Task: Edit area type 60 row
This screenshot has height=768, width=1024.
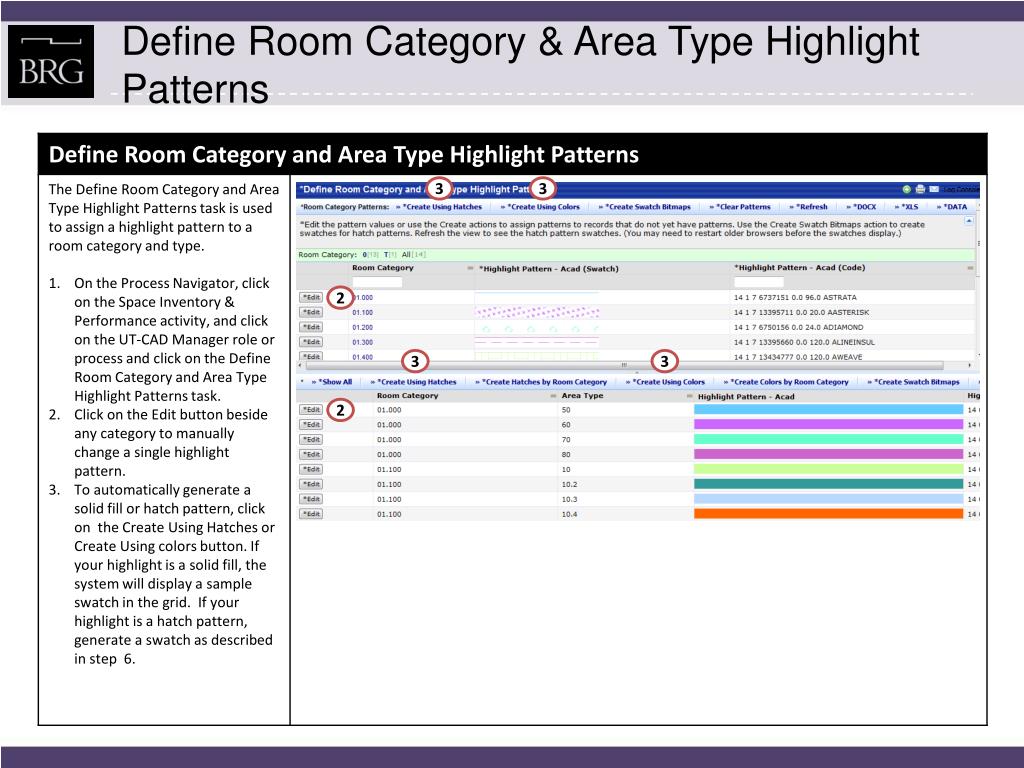Action: pyautogui.click(x=311, y=424)
